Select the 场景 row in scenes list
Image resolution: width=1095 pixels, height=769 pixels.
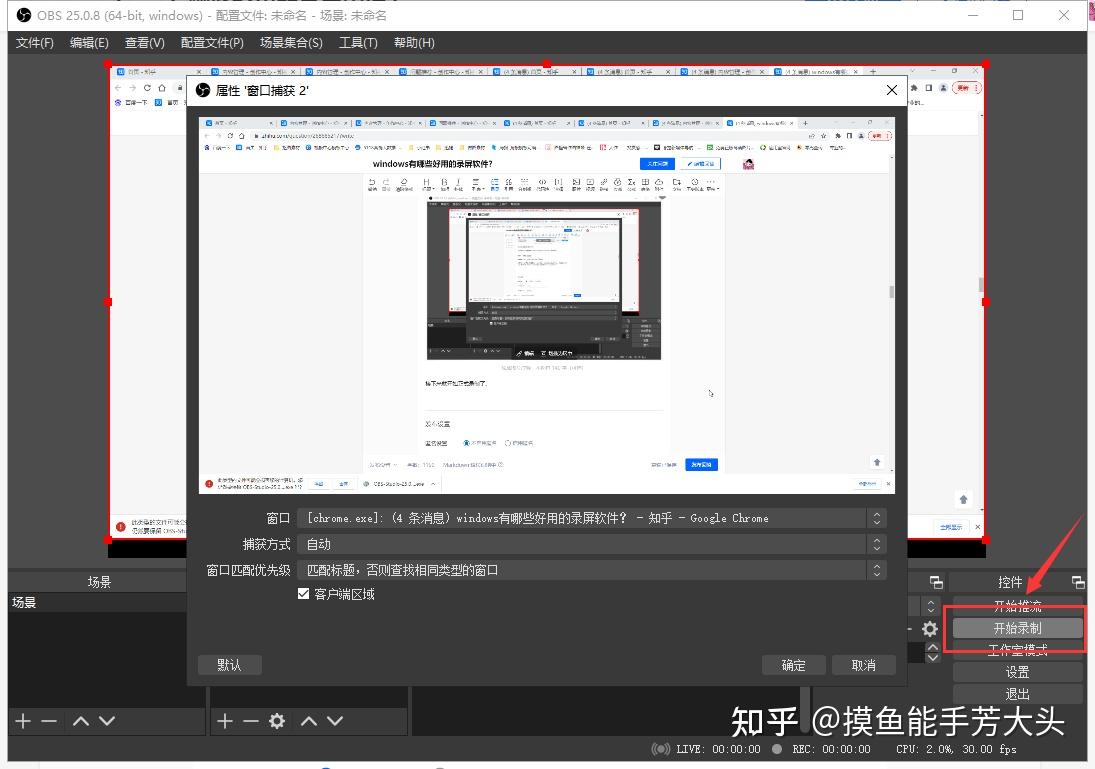pos(98,602)
